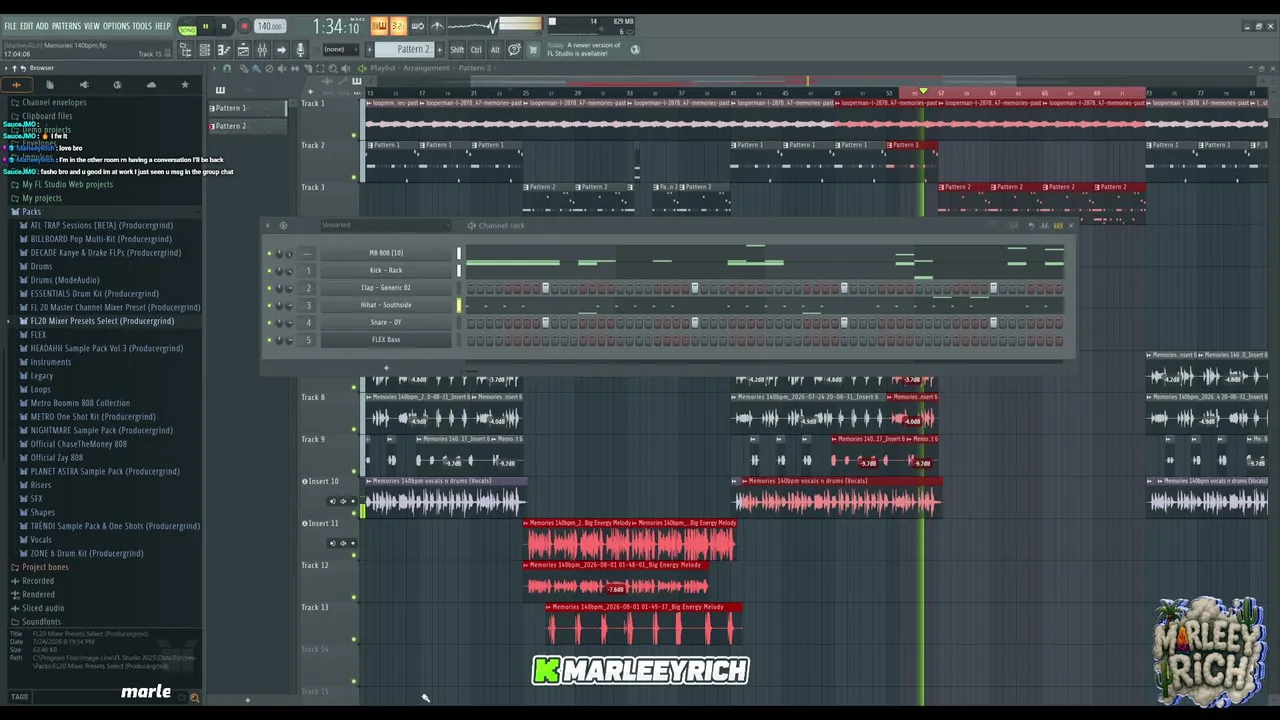Mute the Clap - Generic 02 channel LED

(269, 288)
